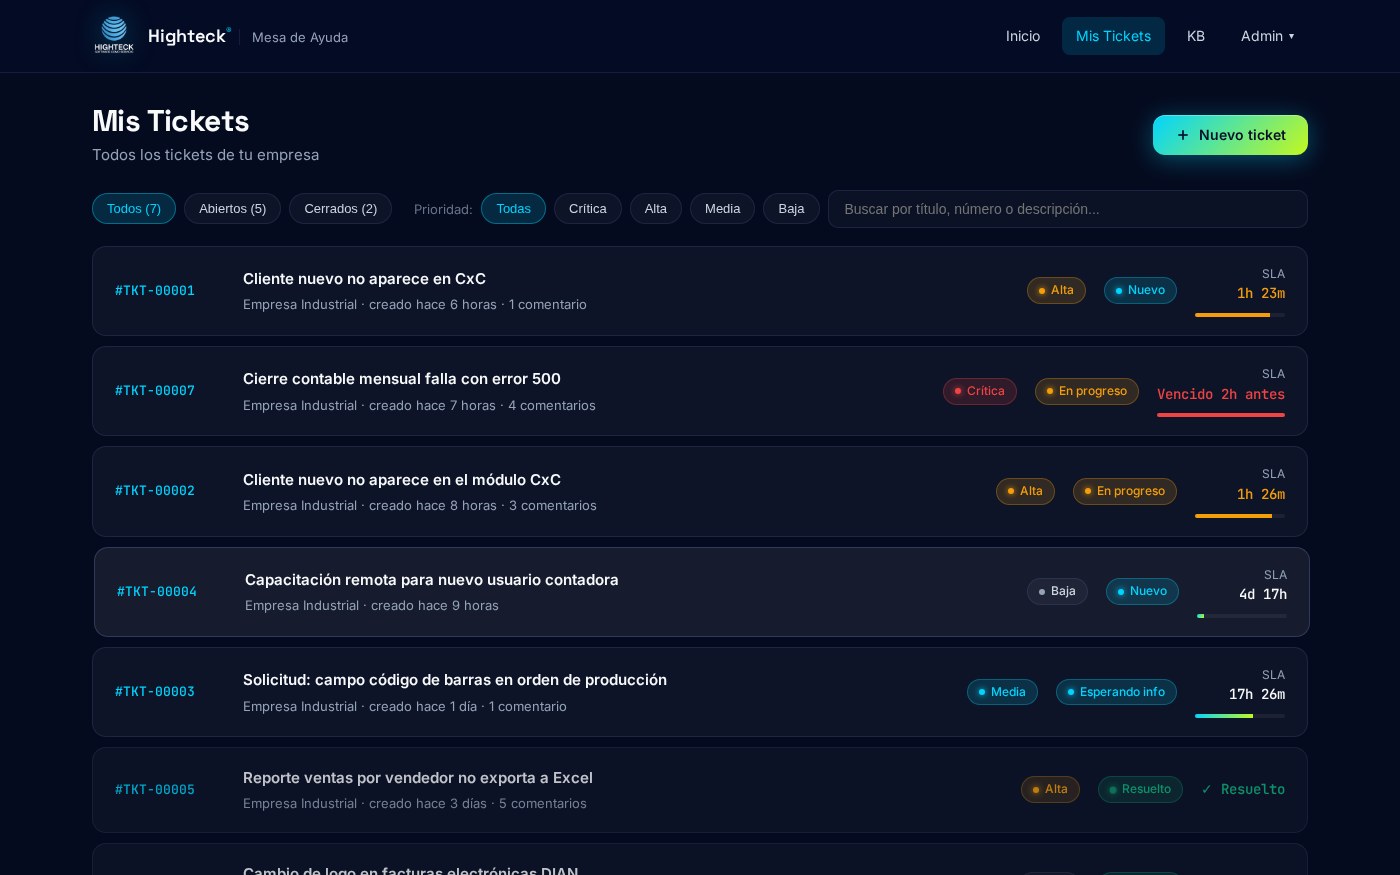
Task: Click the Highteck brand name
Action: pyautogui.click(x=188, y=36)
